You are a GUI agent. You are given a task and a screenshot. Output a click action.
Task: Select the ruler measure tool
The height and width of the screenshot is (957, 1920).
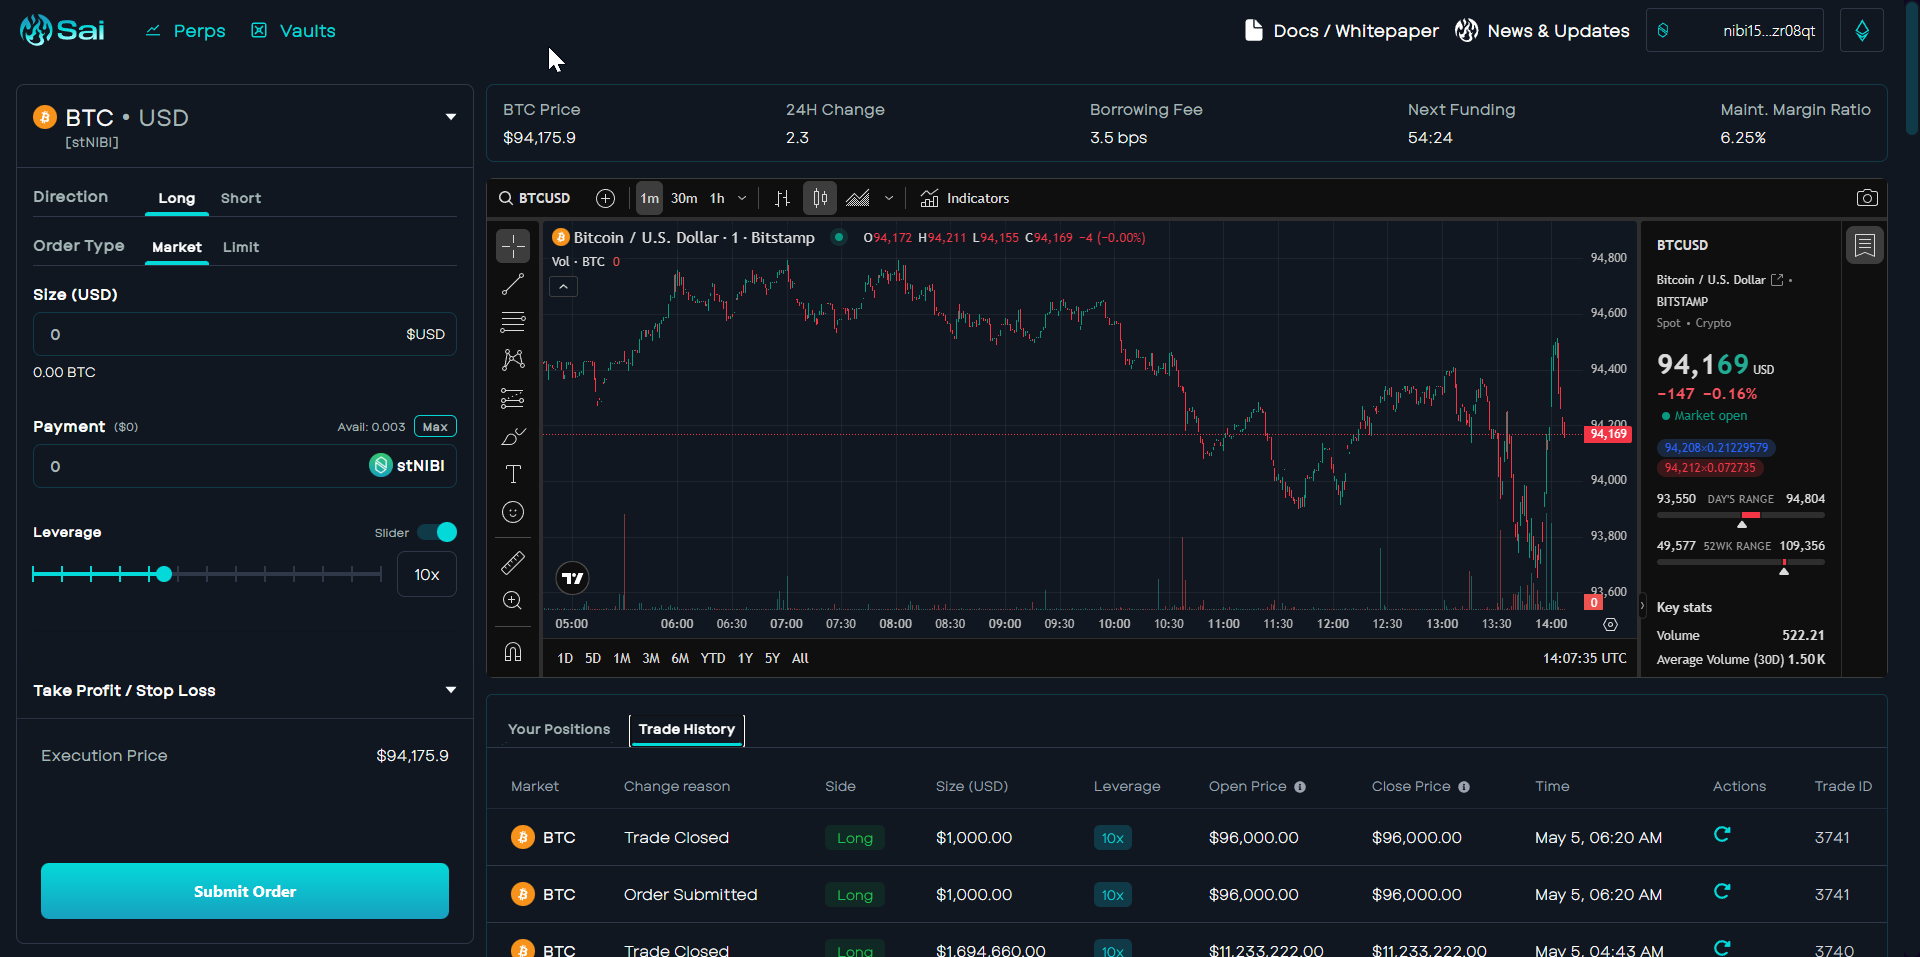point(512,563)
